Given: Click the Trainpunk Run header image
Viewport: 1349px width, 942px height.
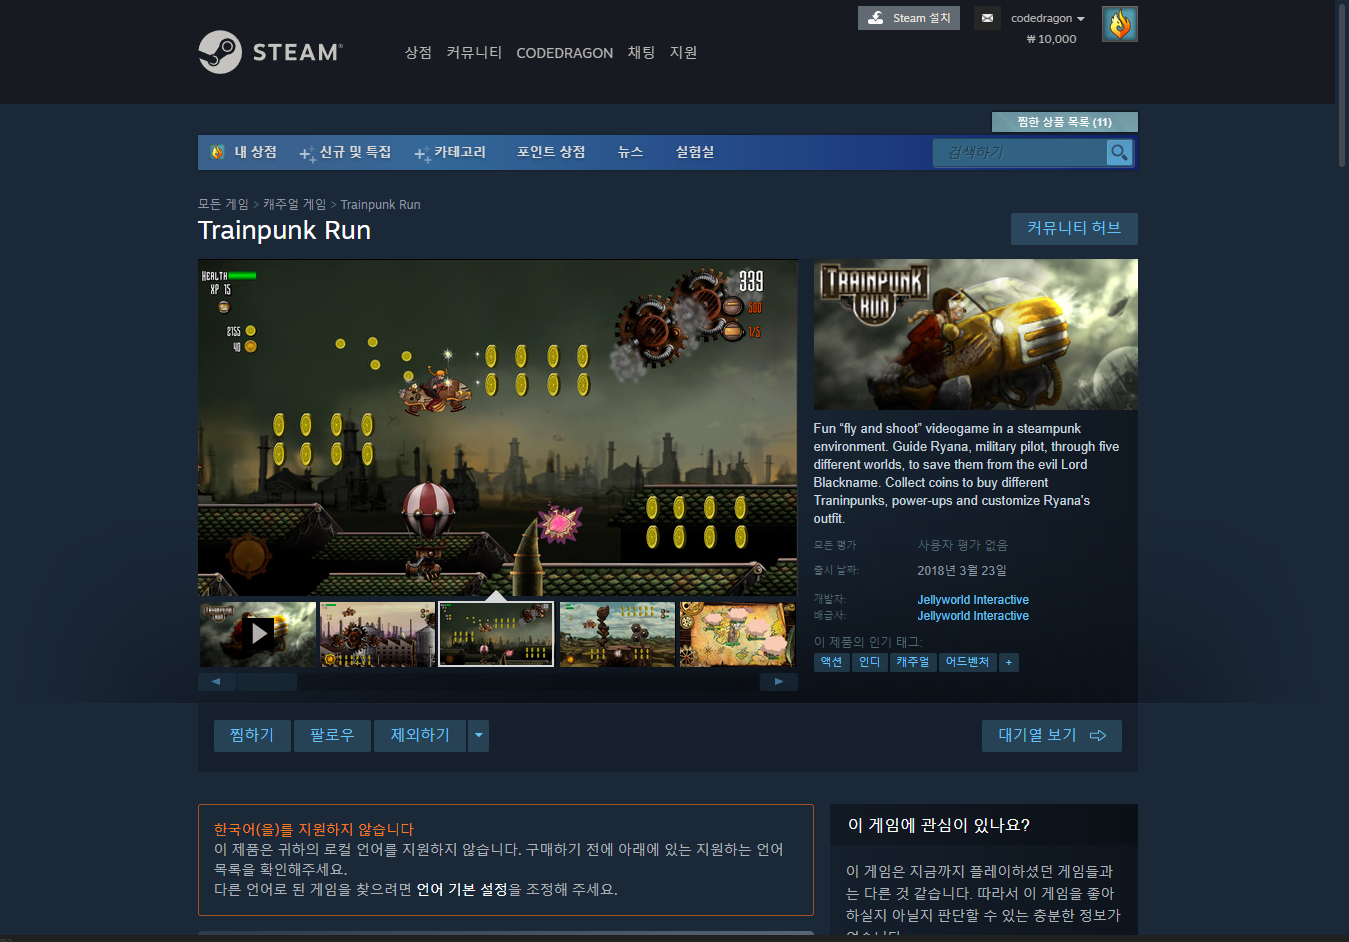Looking at the screenshot, I should tap(976, 334).
